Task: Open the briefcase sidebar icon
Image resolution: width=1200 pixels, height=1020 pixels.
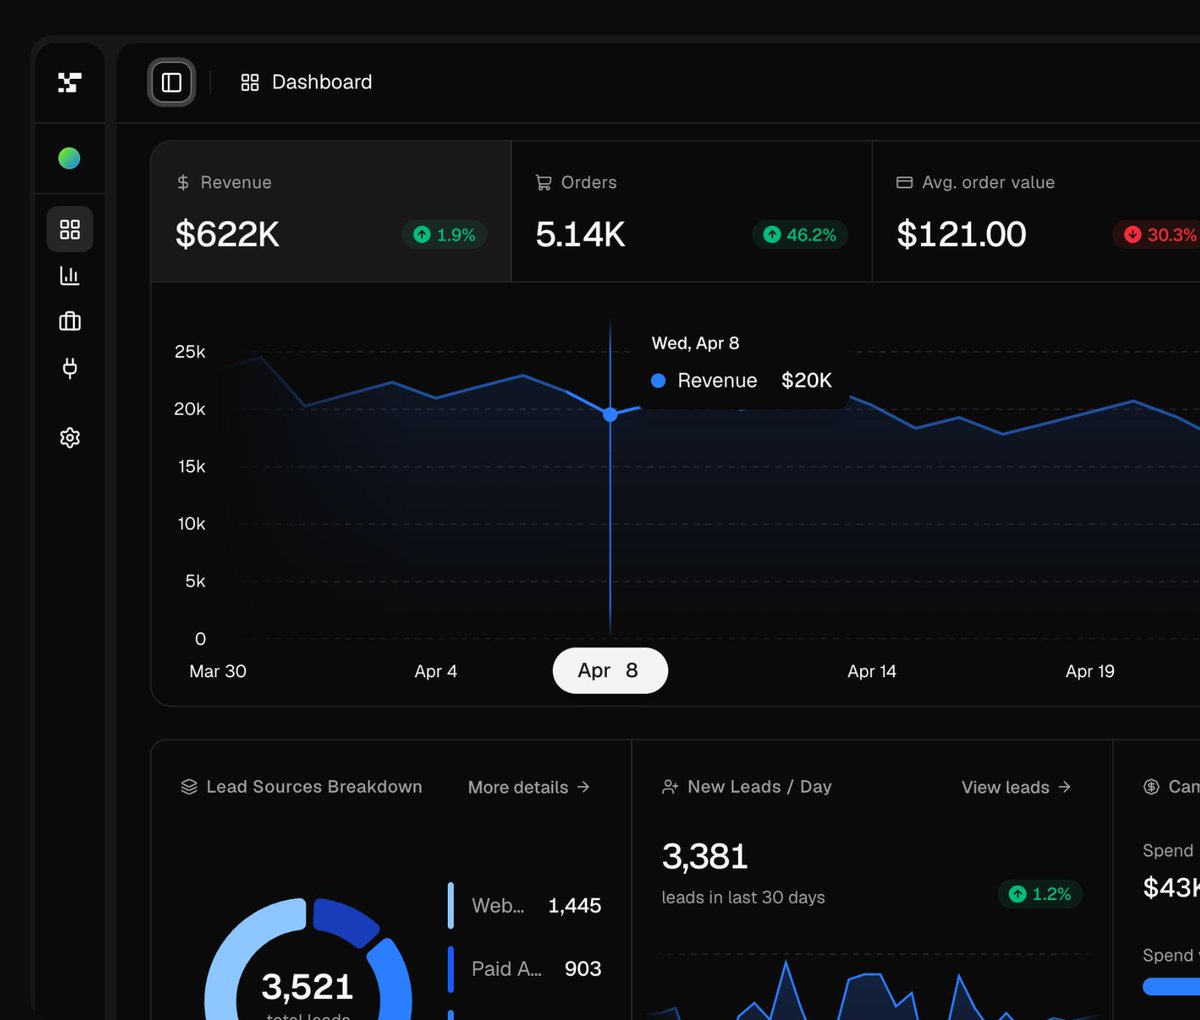Action: point(70,321)
